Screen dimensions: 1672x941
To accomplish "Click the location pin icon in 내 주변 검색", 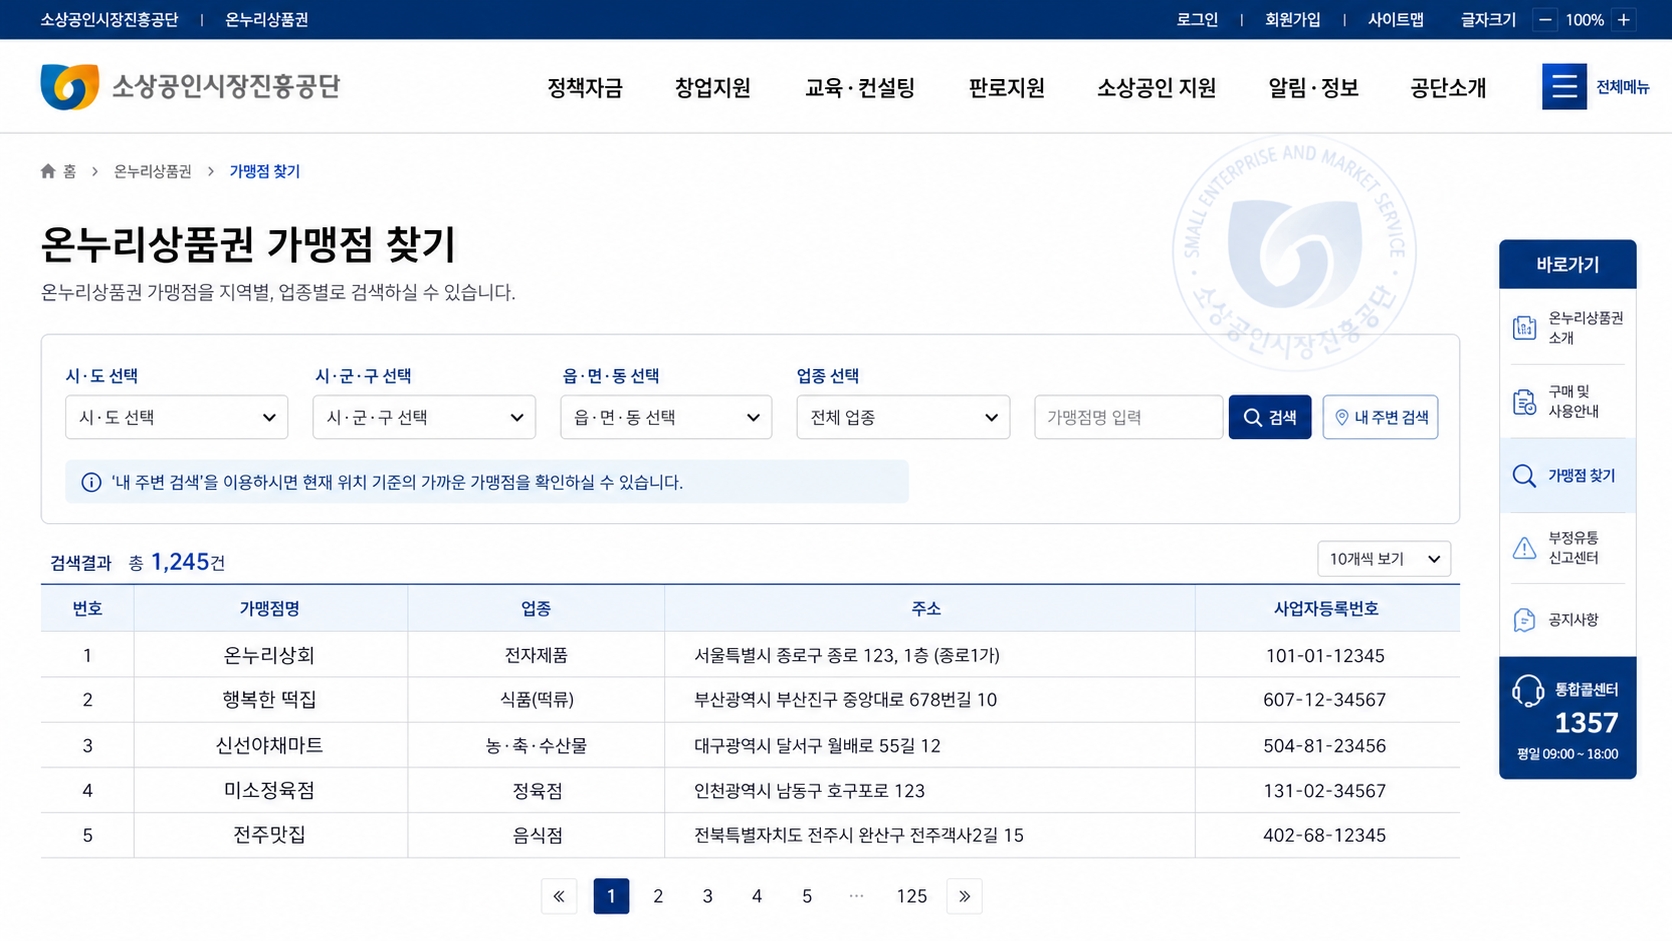I will (x=1342, y=418).
